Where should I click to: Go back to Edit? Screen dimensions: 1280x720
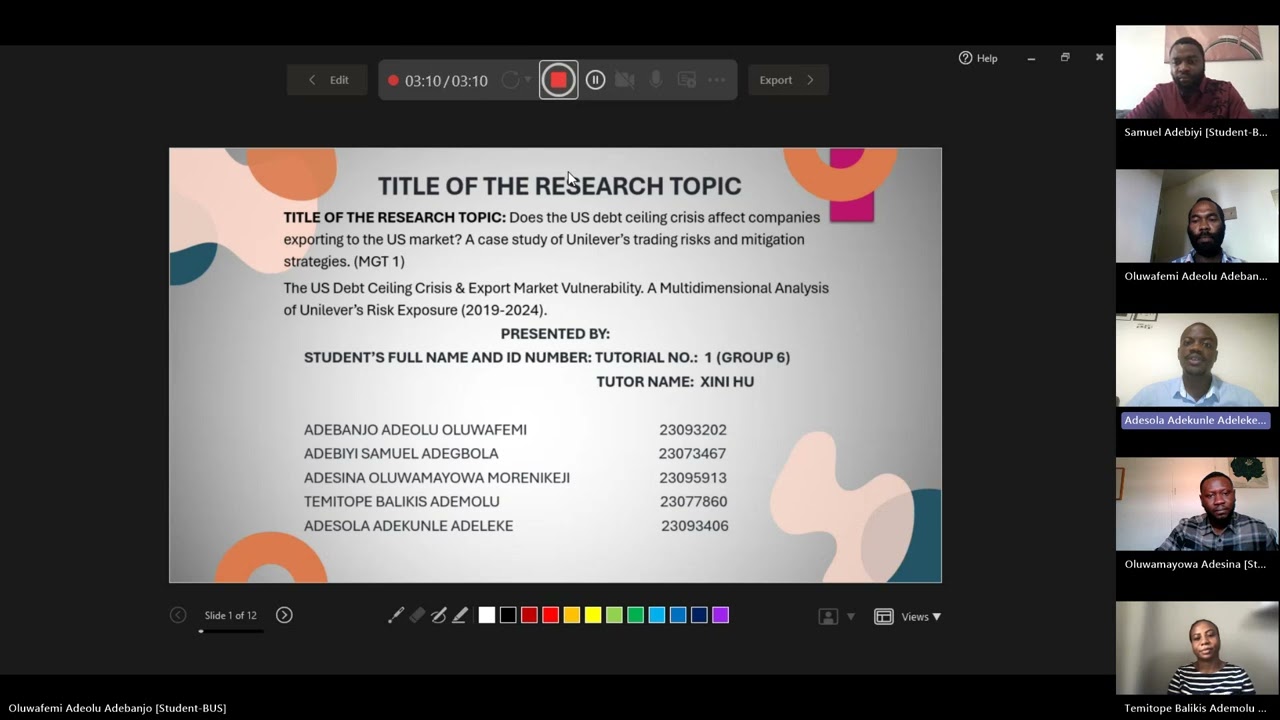click(327, 80)
